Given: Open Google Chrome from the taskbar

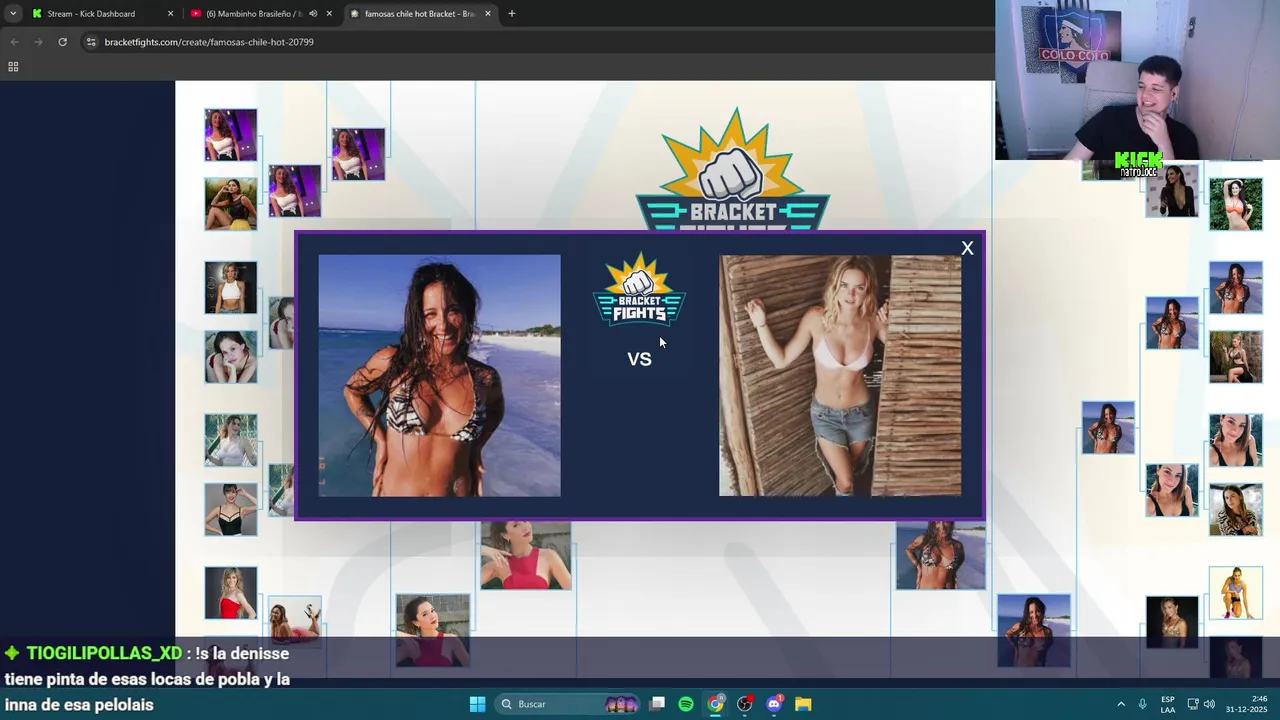Looking at the screenshot, I should (715, 704).
